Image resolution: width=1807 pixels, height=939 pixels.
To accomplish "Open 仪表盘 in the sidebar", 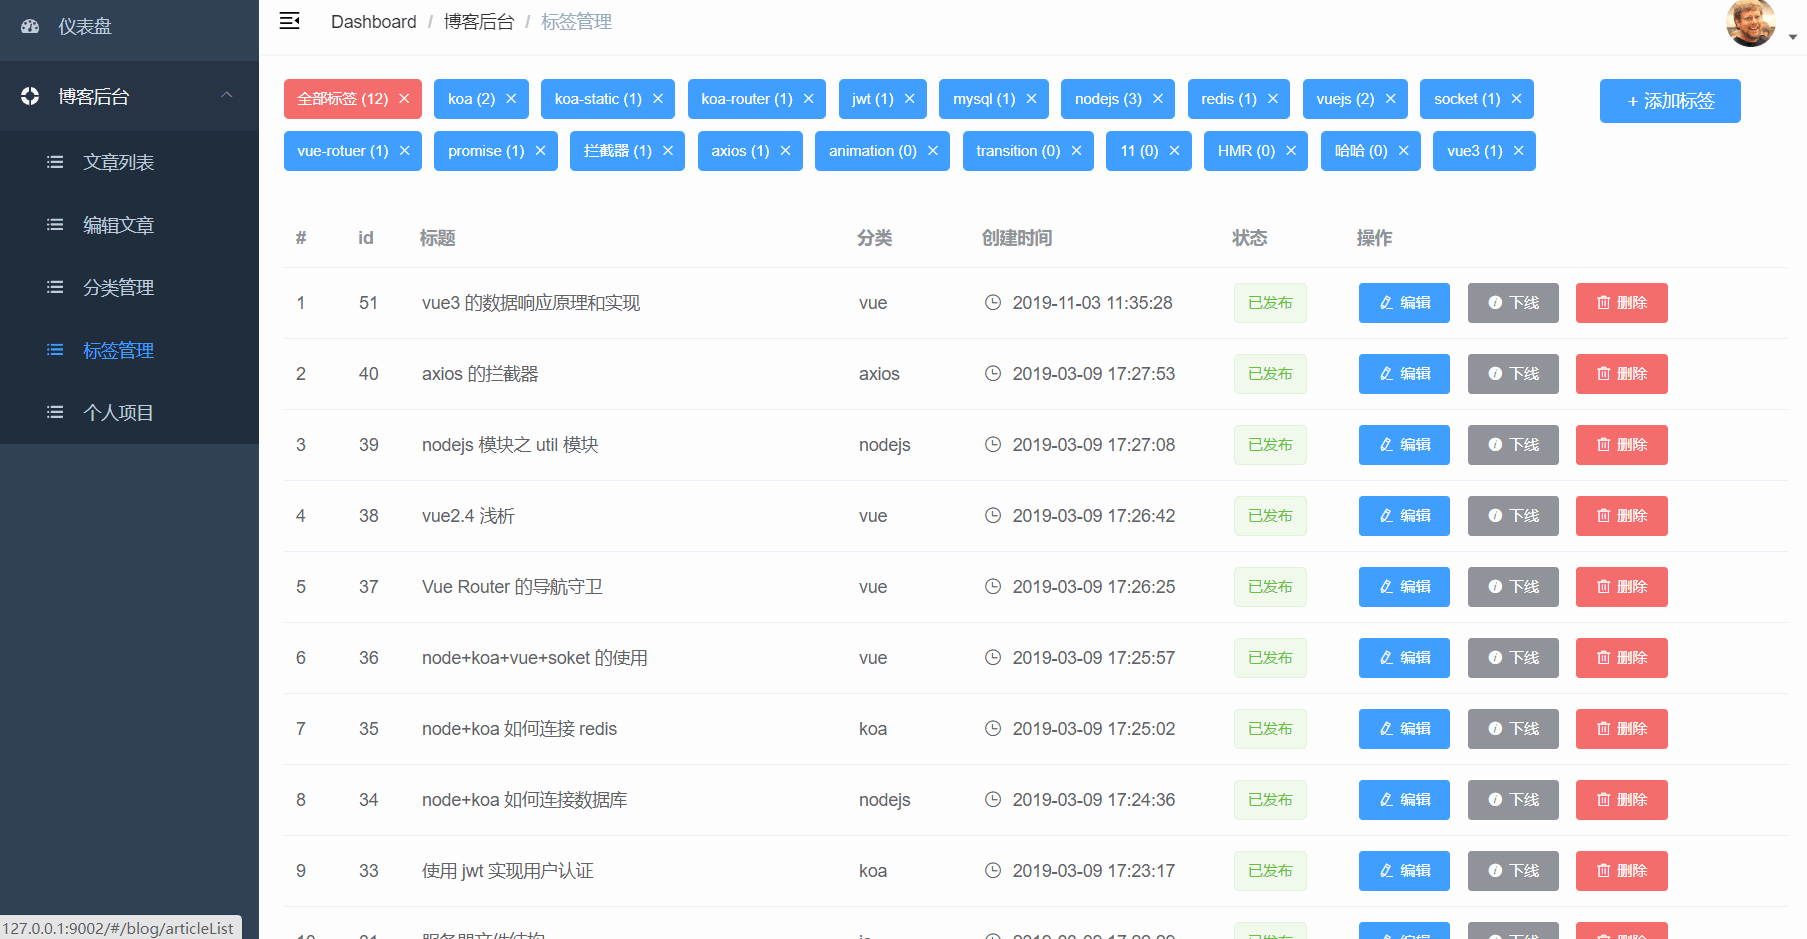I will tap(129, 27).
